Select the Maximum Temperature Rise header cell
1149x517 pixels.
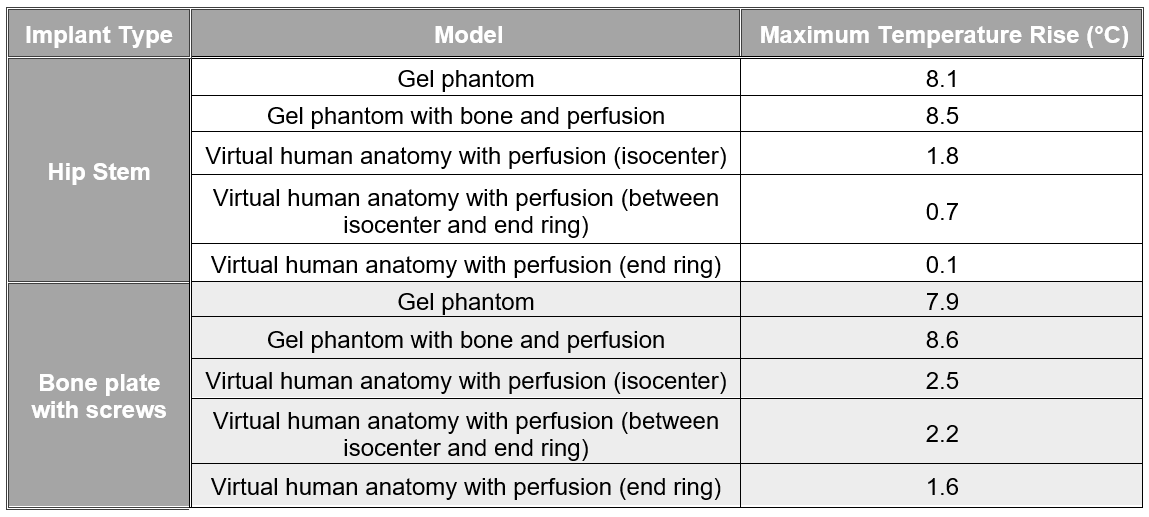click(x=943, y=36)
